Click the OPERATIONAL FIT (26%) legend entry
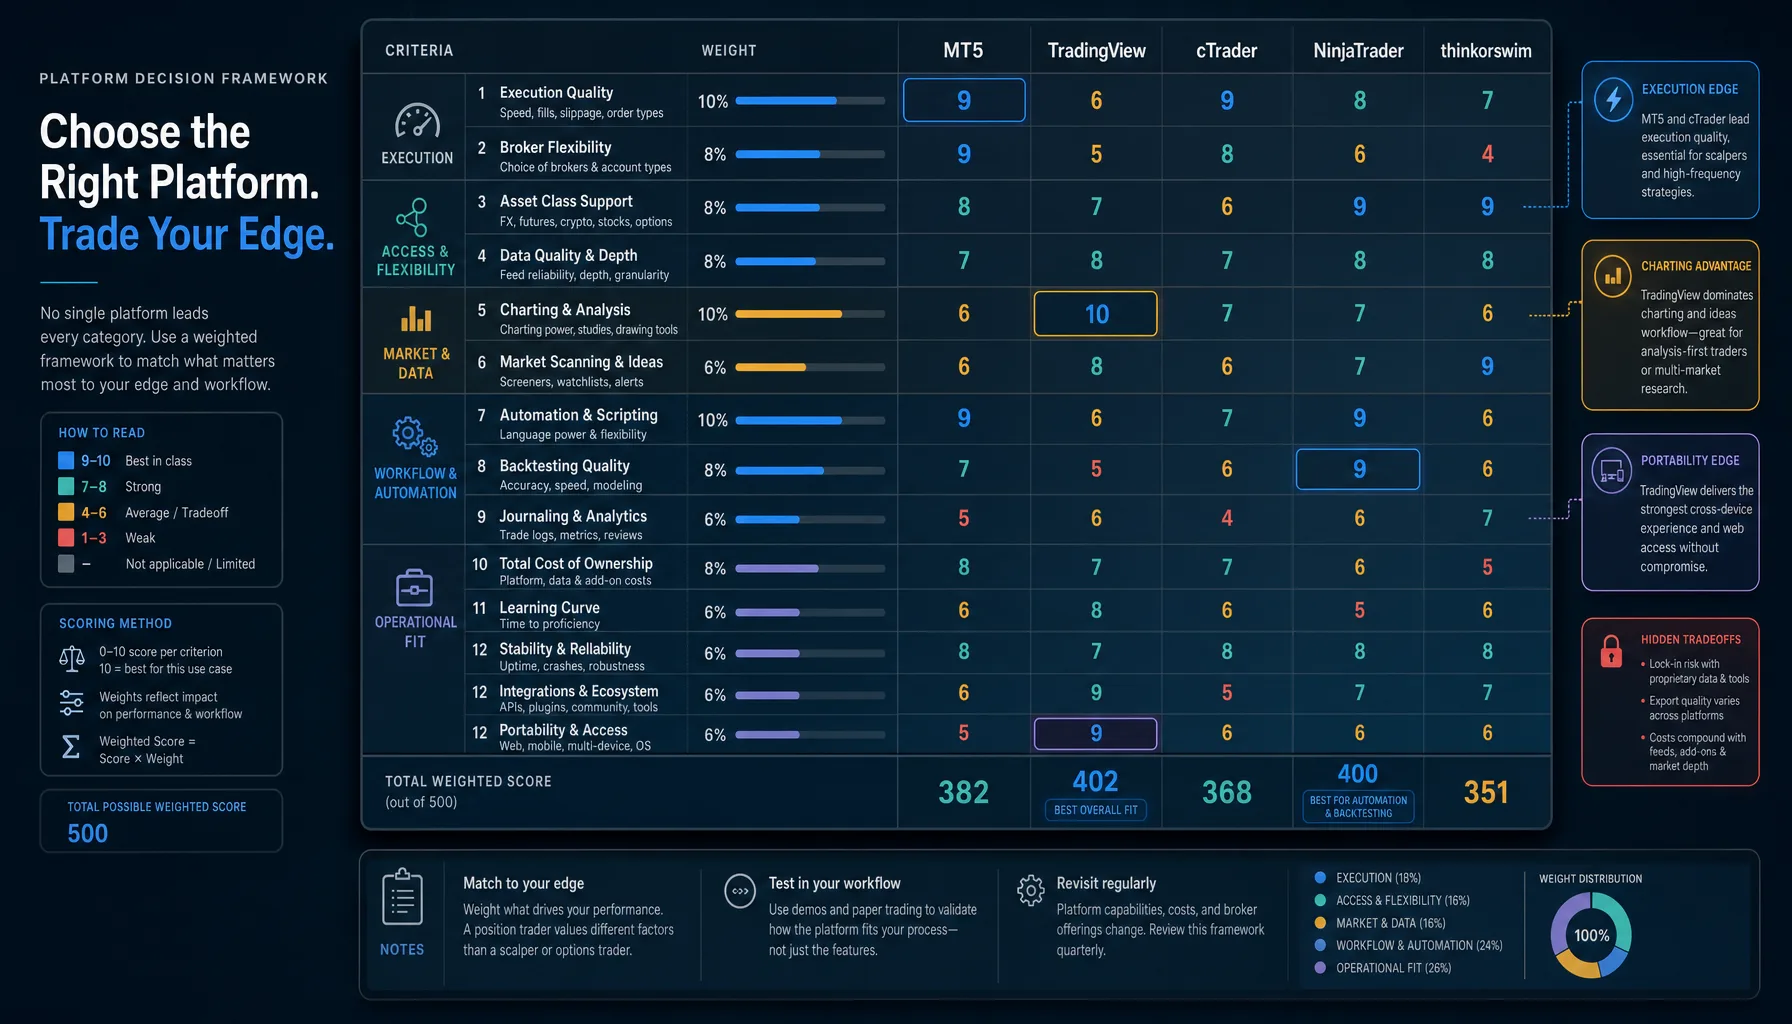Image resolution: width=1792 pixels, height=1024 pixels. (1383, 968)
